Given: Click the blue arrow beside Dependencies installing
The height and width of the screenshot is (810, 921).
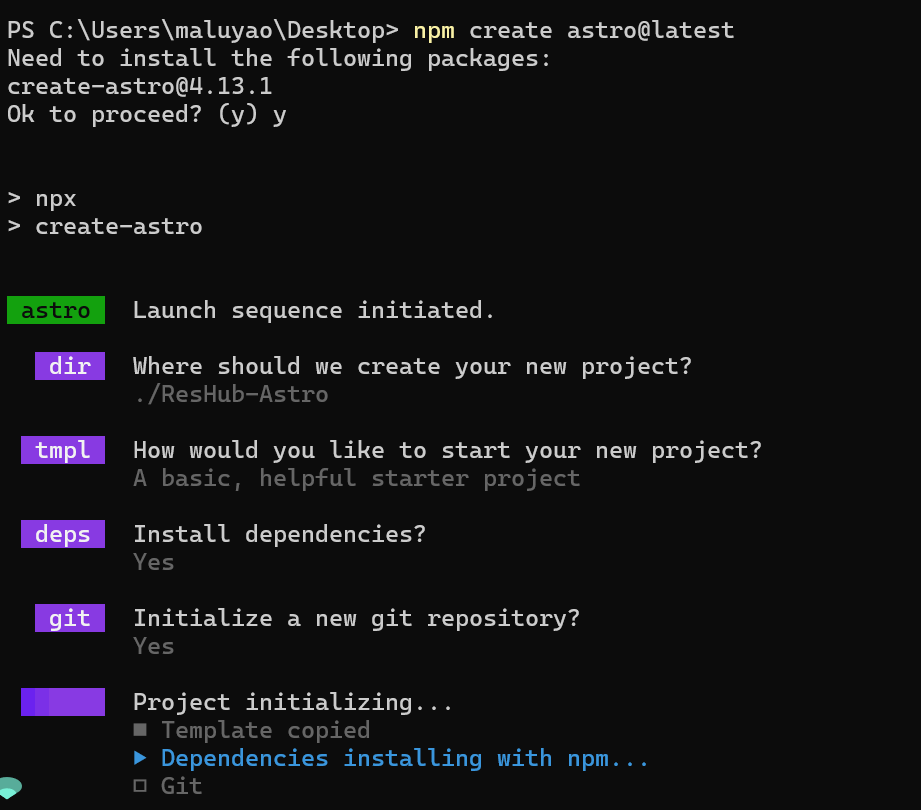Looking at the screenshot, I should pyautogui.click(x=140, y=758).
